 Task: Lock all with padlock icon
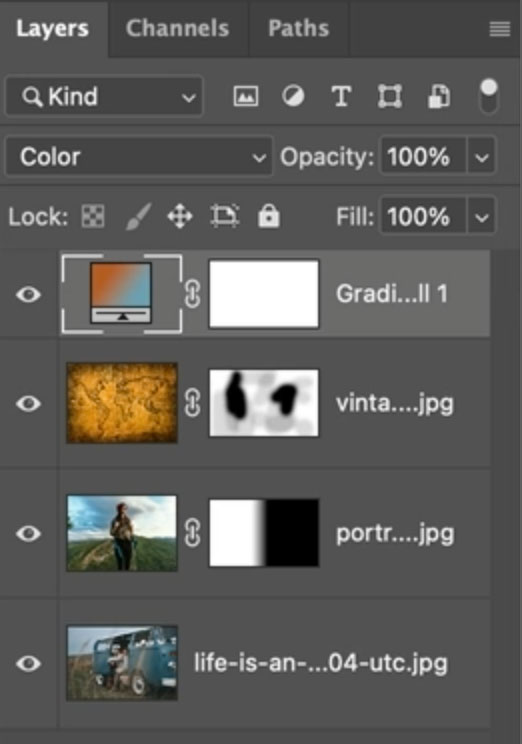coord(269,216)
